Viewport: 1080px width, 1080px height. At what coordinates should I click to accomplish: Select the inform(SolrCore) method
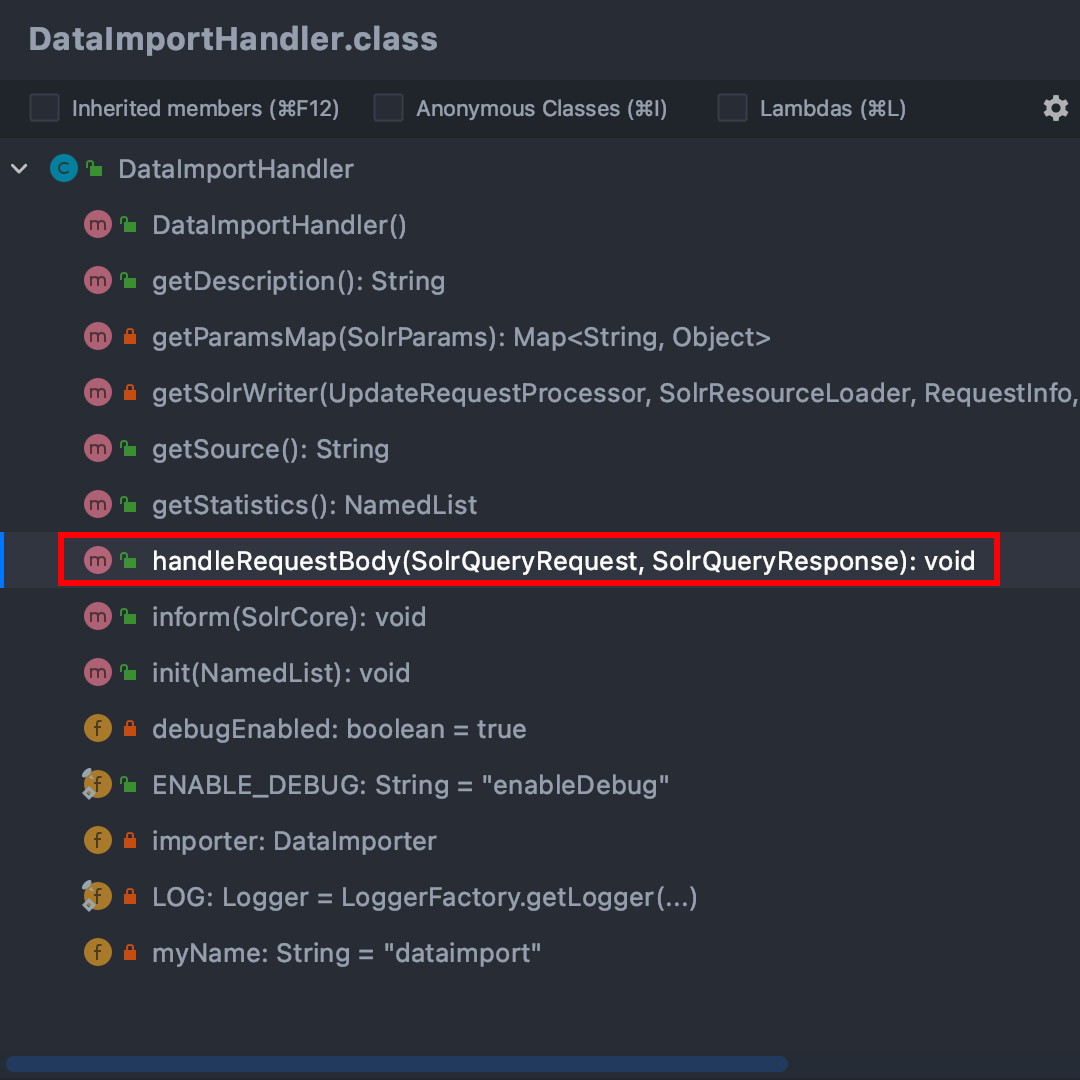tap(289, 617)
